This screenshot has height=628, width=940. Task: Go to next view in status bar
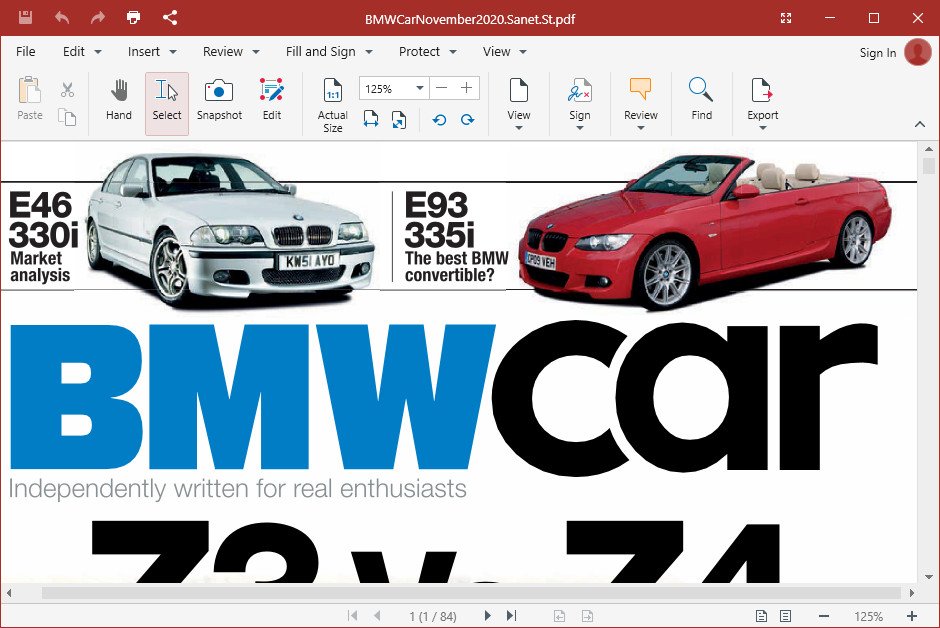click(588, 616)
